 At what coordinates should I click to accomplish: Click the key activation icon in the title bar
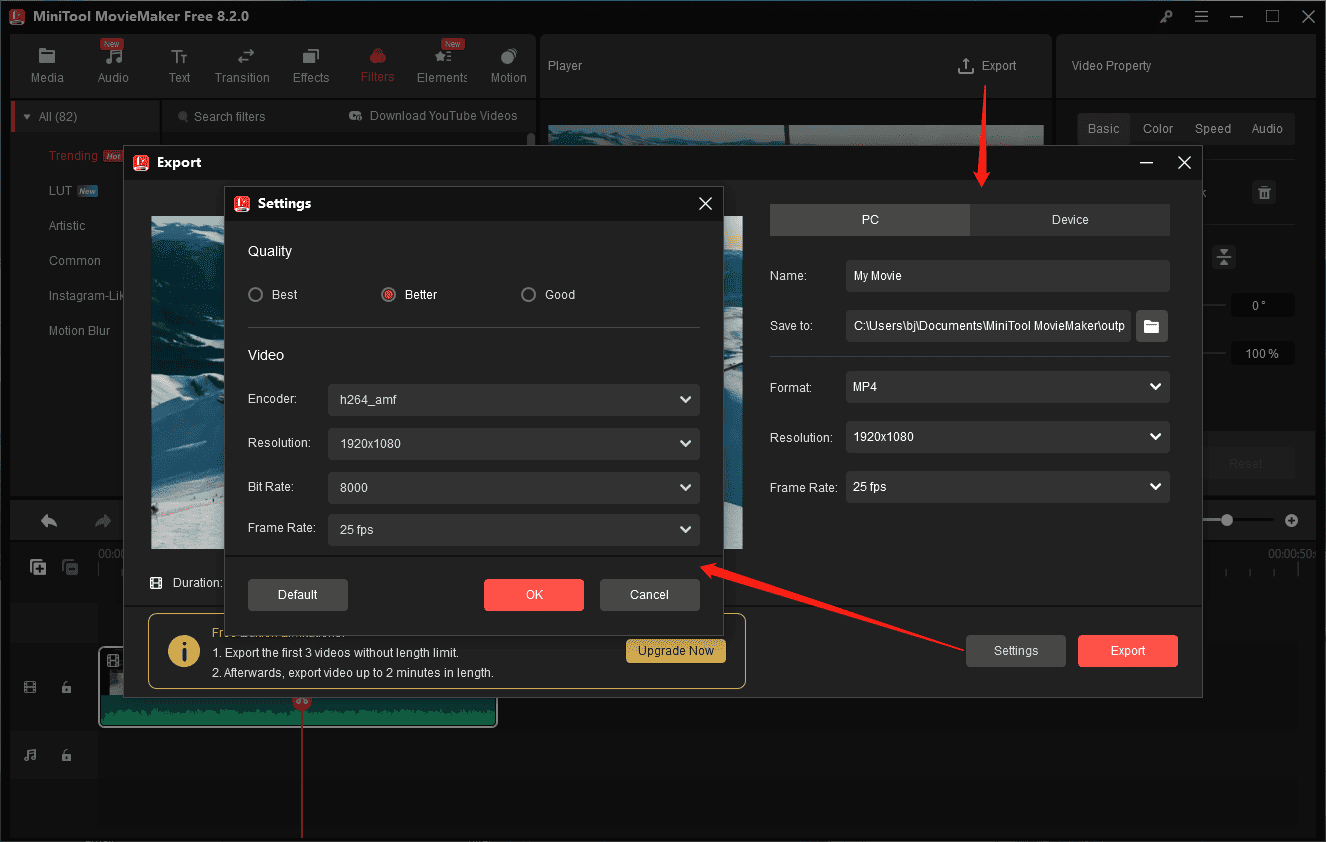click(x=1166, y=17)
